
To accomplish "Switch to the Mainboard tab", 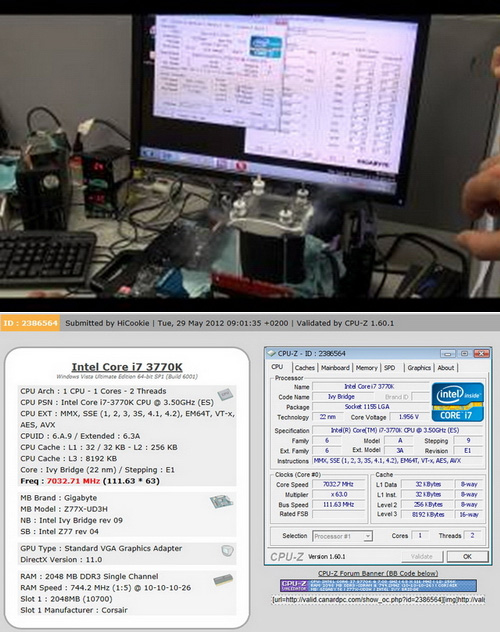I will tap(335, 368).
